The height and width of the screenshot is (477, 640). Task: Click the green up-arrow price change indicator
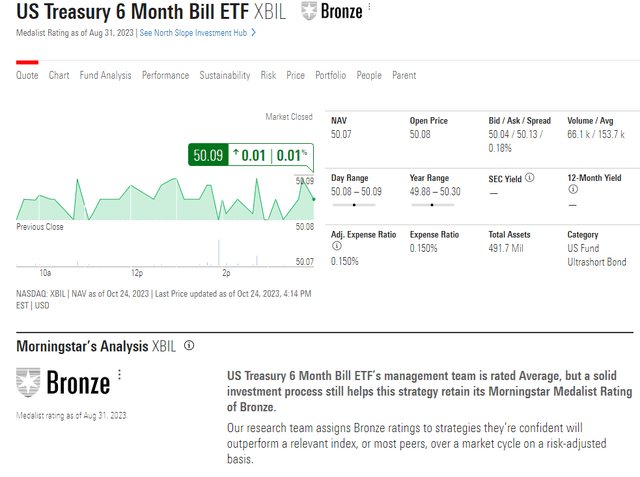click(x=237, y=155)
